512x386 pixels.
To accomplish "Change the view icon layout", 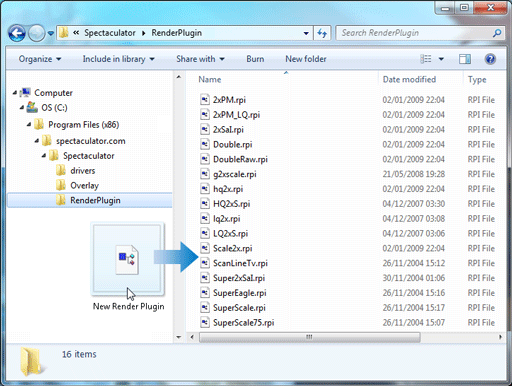I will [426, 59].
